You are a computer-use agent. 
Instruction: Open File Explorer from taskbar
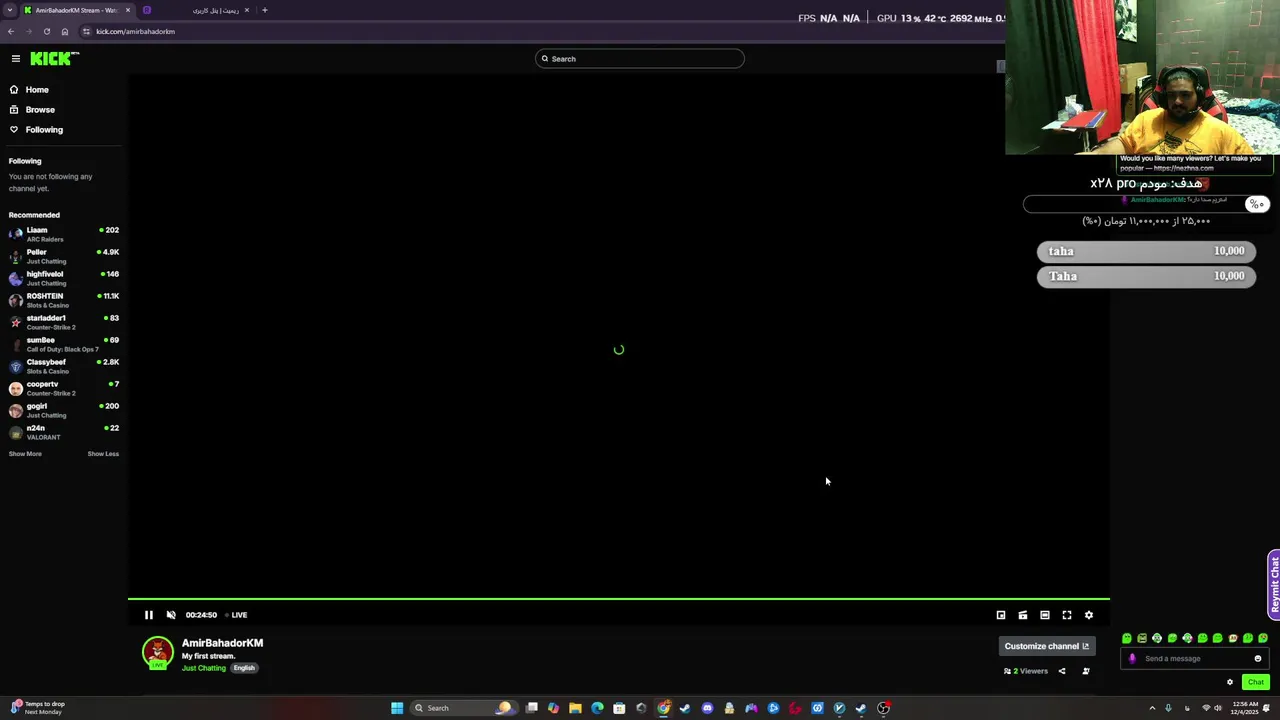coord(575,708)
